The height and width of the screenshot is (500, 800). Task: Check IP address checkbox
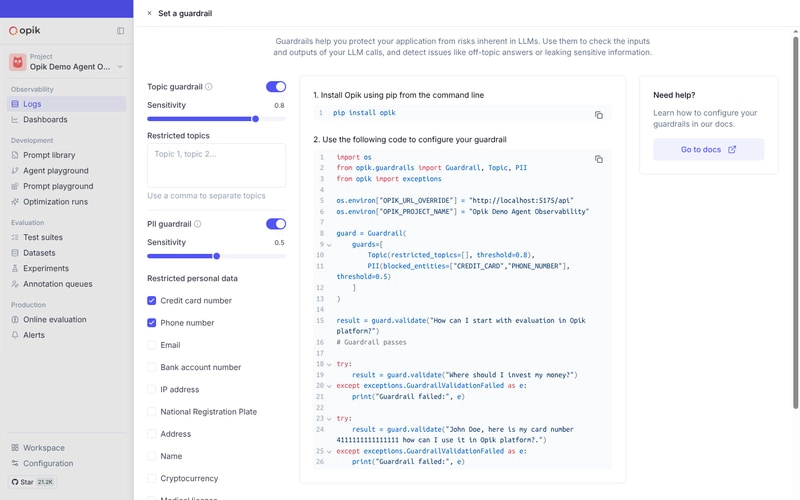pyautogui.click(x=152, y=390)
